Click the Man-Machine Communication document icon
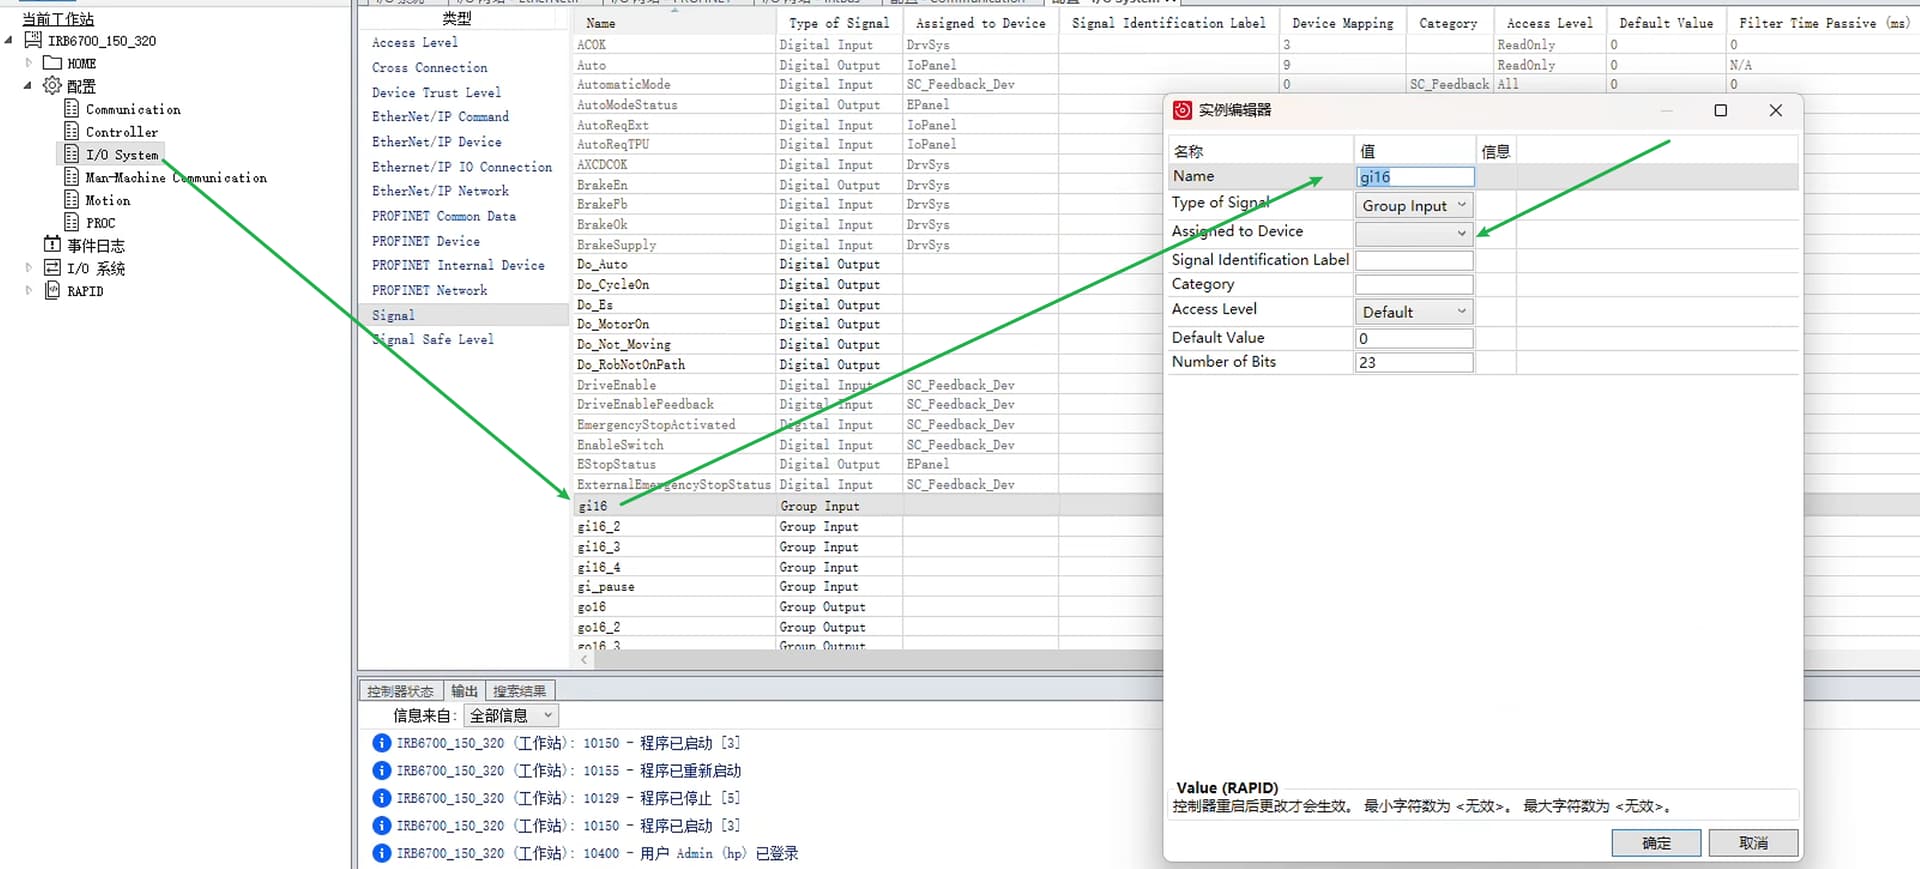This screenshot has width=1920, height=869. click(x=71, y=177)
